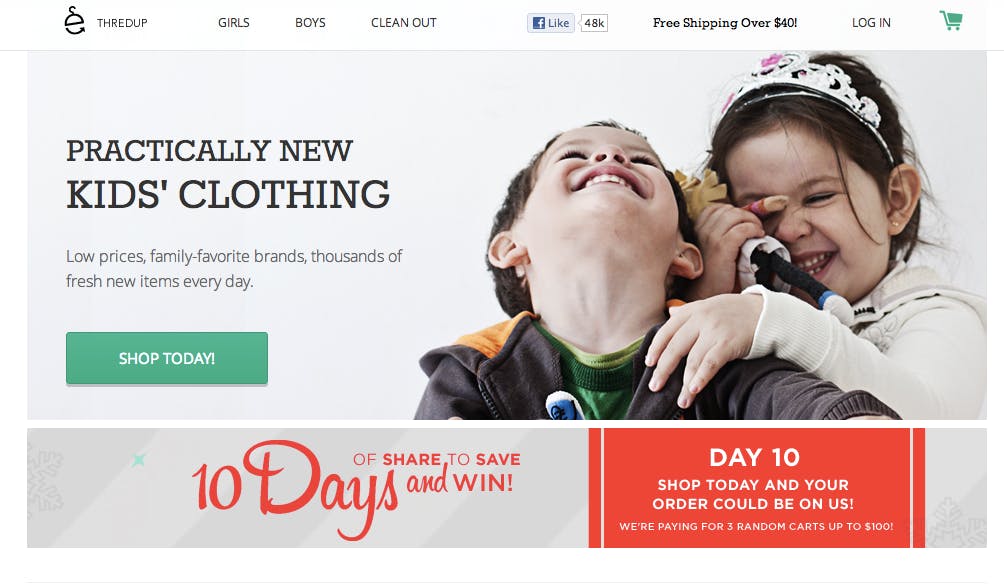The height and width of the screenshot is (586, 1004).
Task: Click the 10 Days promo script text
Action: click(296, 489)
